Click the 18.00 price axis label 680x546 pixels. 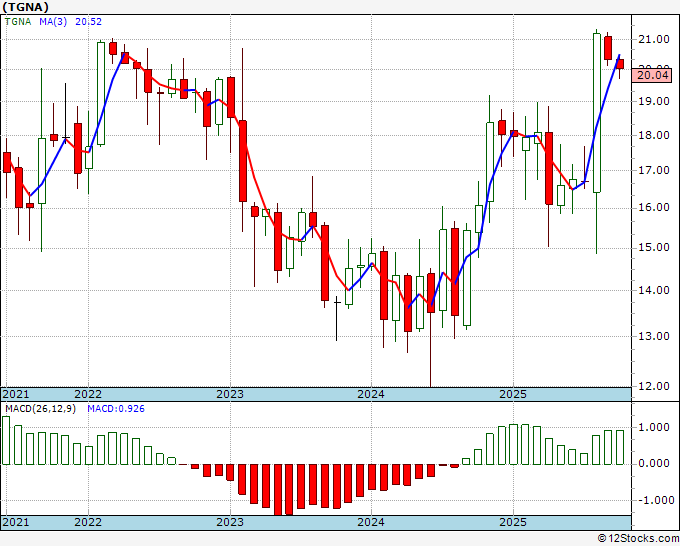coord(654,135)
